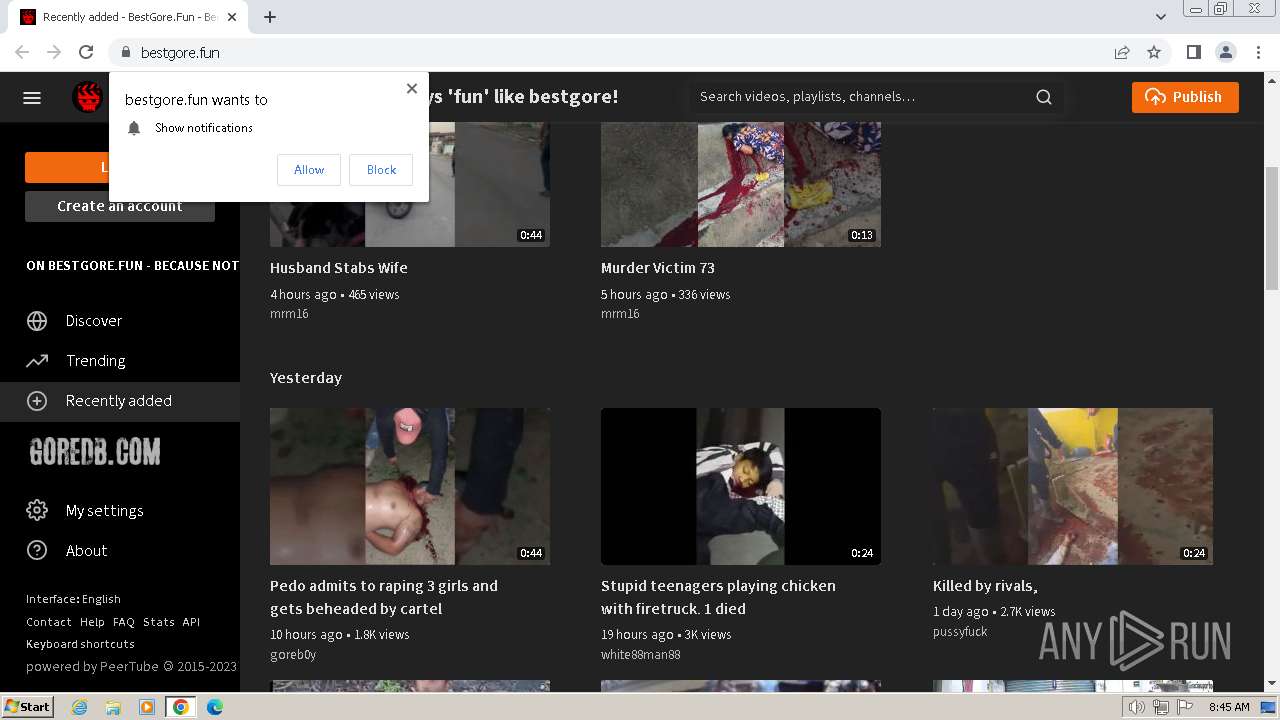Screen dimensions: 1280x720
Task: Click the orange Publish button
Action: 1185,97
